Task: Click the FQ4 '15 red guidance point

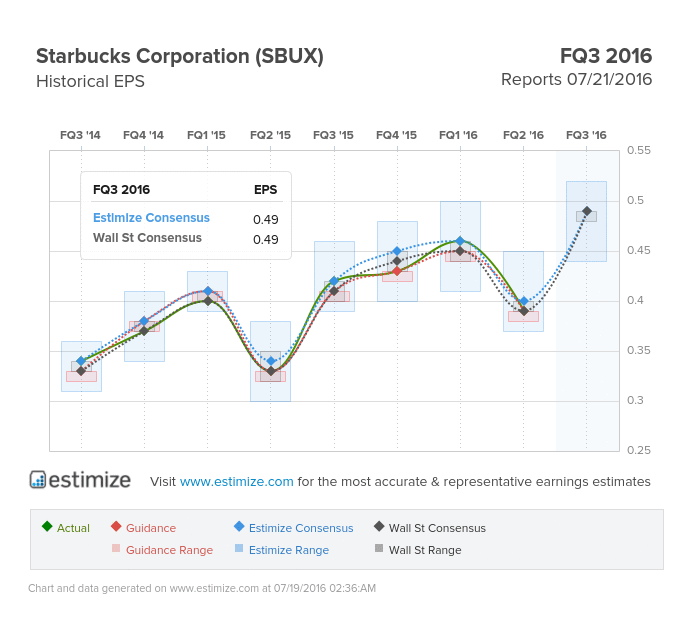Action: point(397,271)
